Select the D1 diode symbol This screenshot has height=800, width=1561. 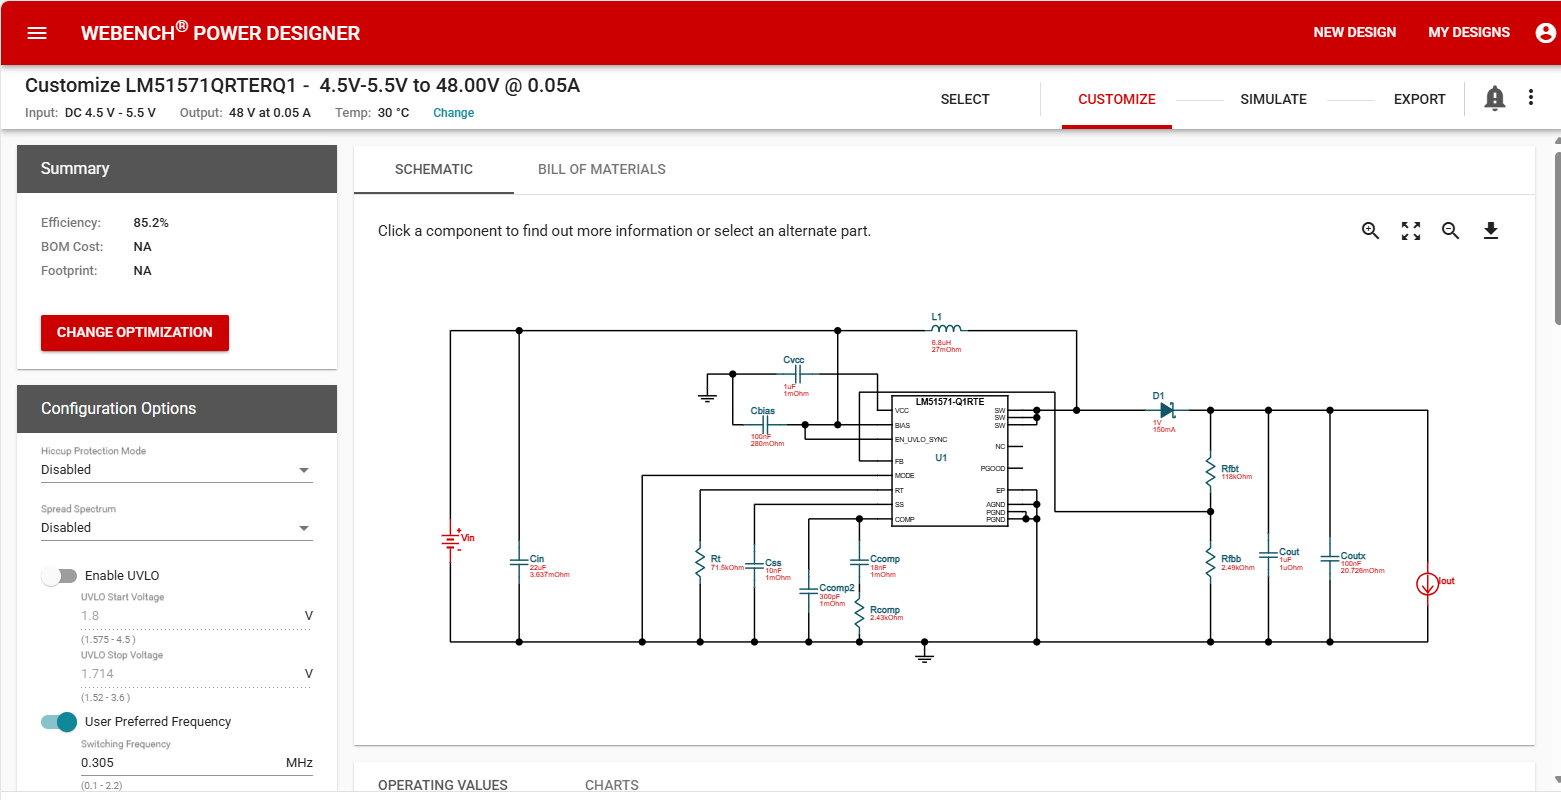point(1166,410)
